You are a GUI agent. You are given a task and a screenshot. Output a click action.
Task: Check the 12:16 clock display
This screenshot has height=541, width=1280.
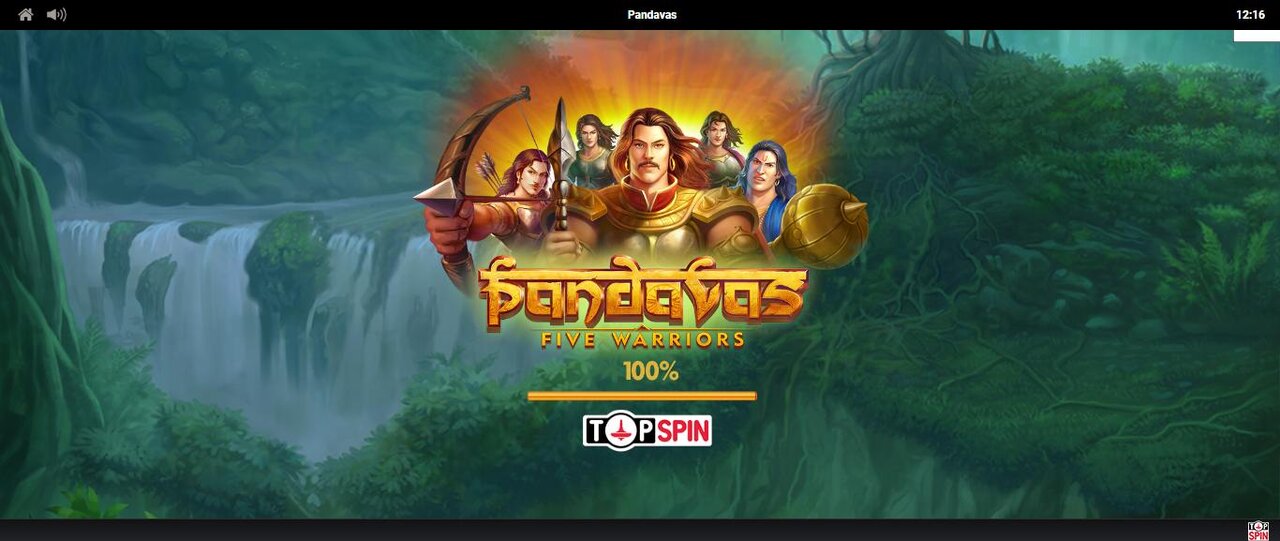click(1250, 15)
